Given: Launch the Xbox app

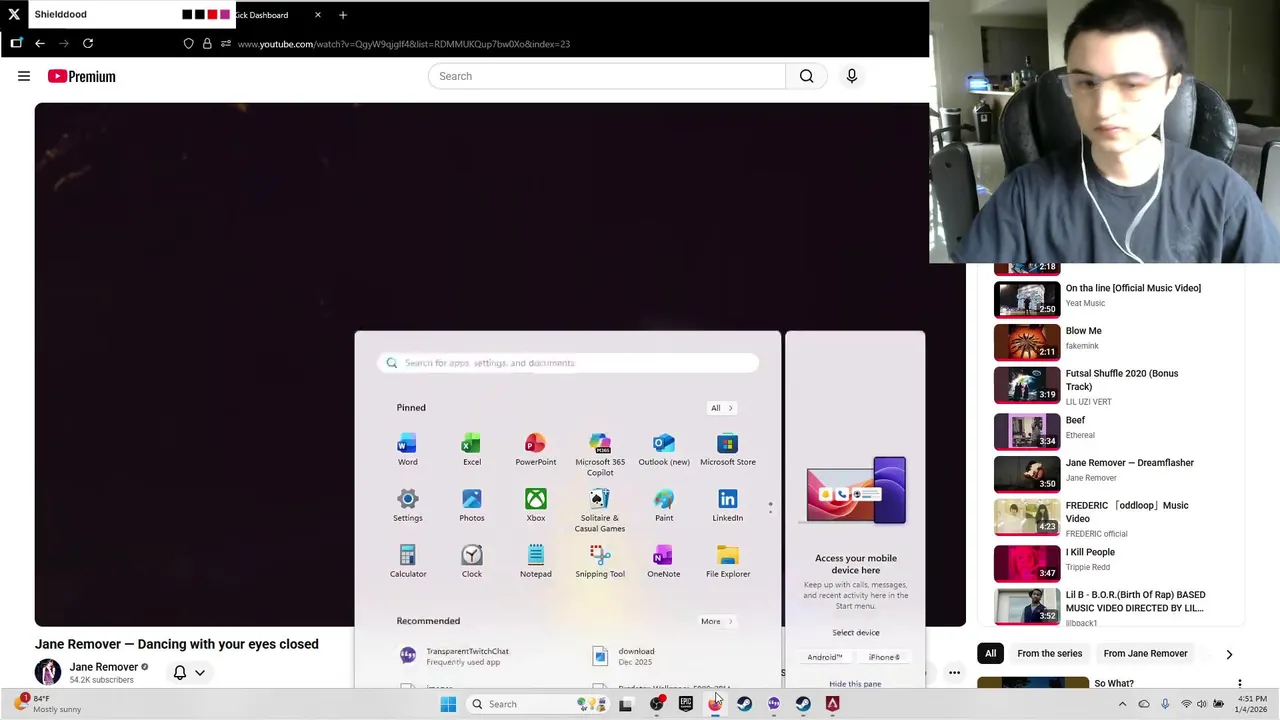Looking at the screenshot, I should (535, 506).
